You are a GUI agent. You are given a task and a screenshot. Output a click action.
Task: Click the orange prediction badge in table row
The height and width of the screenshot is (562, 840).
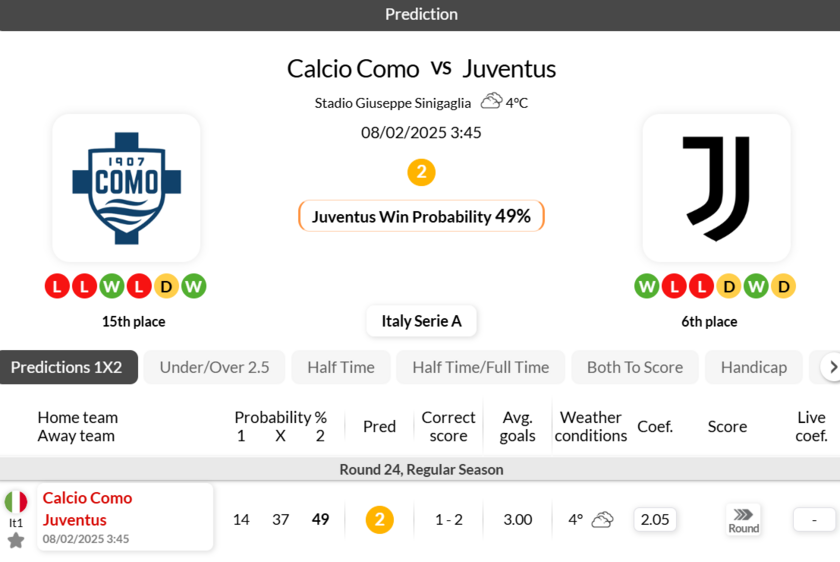pos(379,520)
